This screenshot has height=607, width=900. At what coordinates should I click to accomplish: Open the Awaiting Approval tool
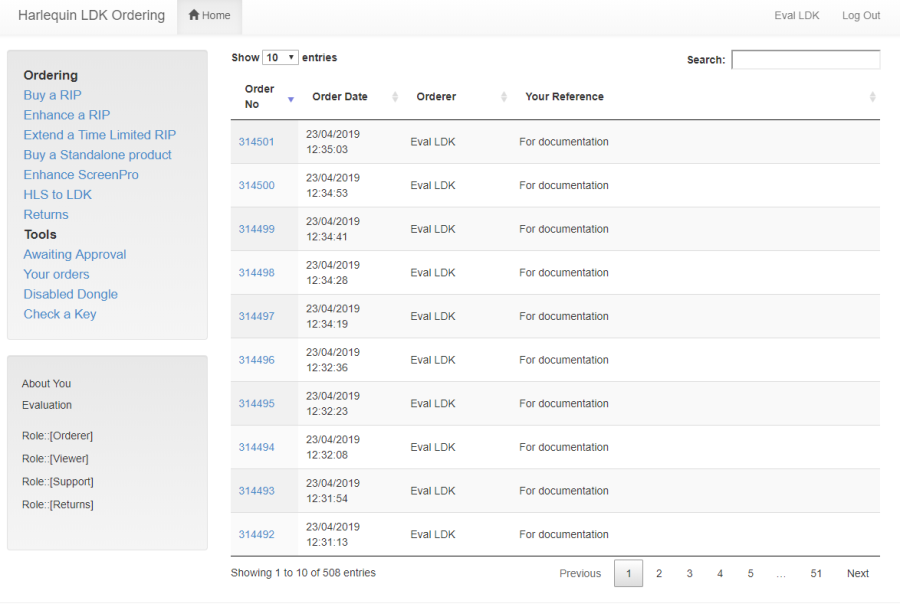[x=75, y=255]
